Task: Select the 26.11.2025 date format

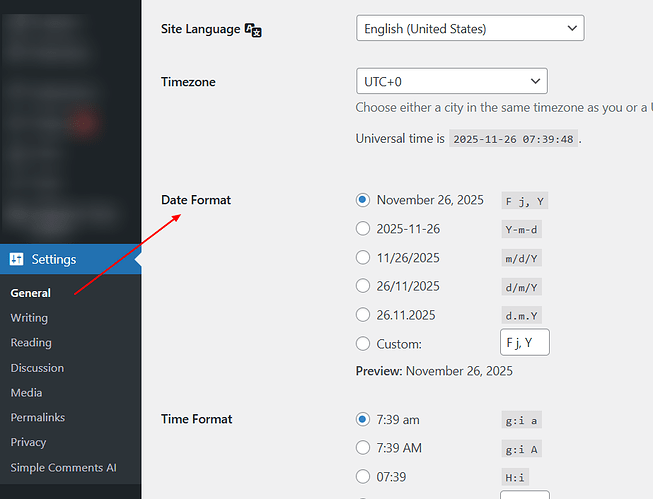Action: pyautogui.click(x=363, y=314)
